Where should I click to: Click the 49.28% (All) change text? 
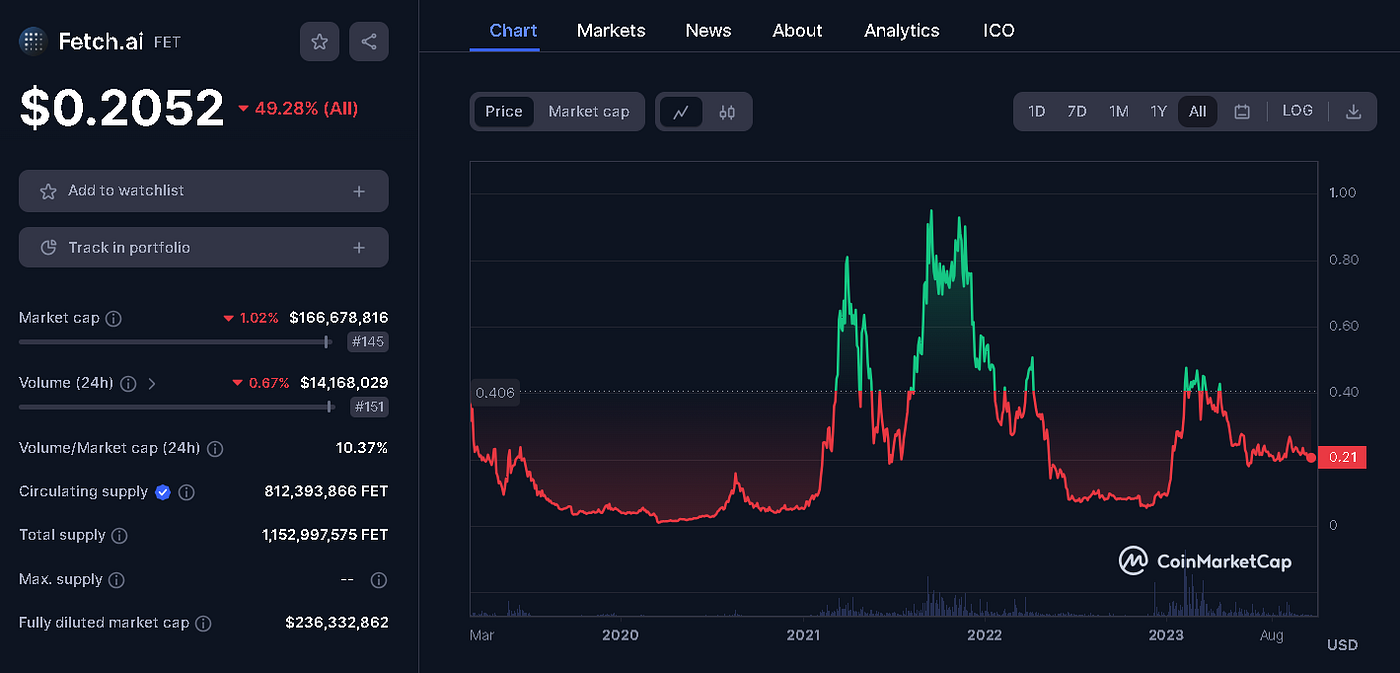pyautogui.click(x=306, y=108)
